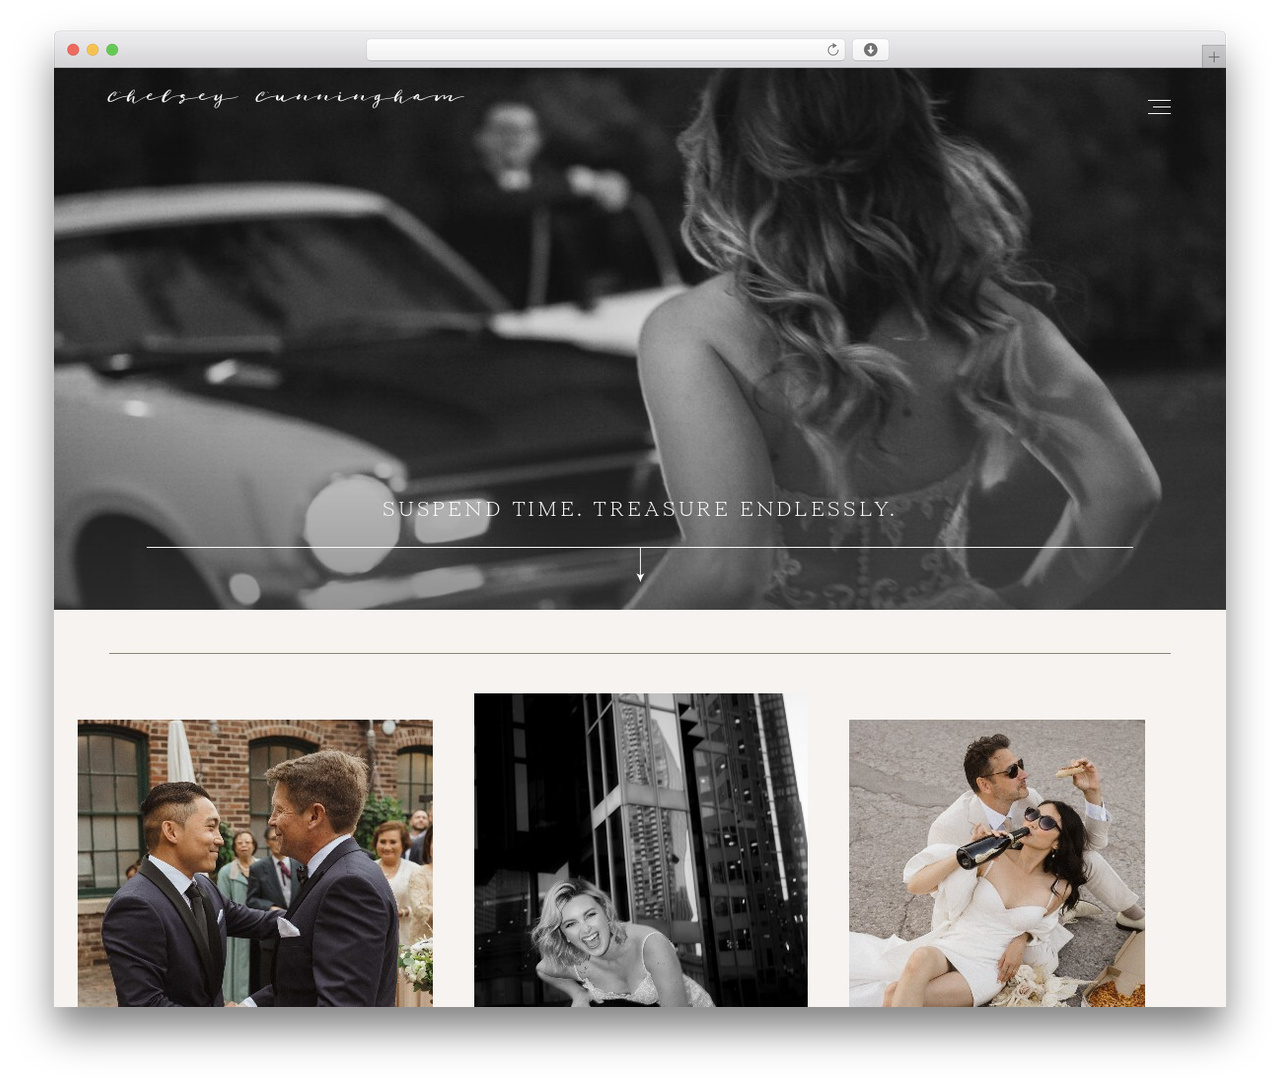Open the couple with champagne photo
The image size is (1280, 1084).
pos(997,863)
